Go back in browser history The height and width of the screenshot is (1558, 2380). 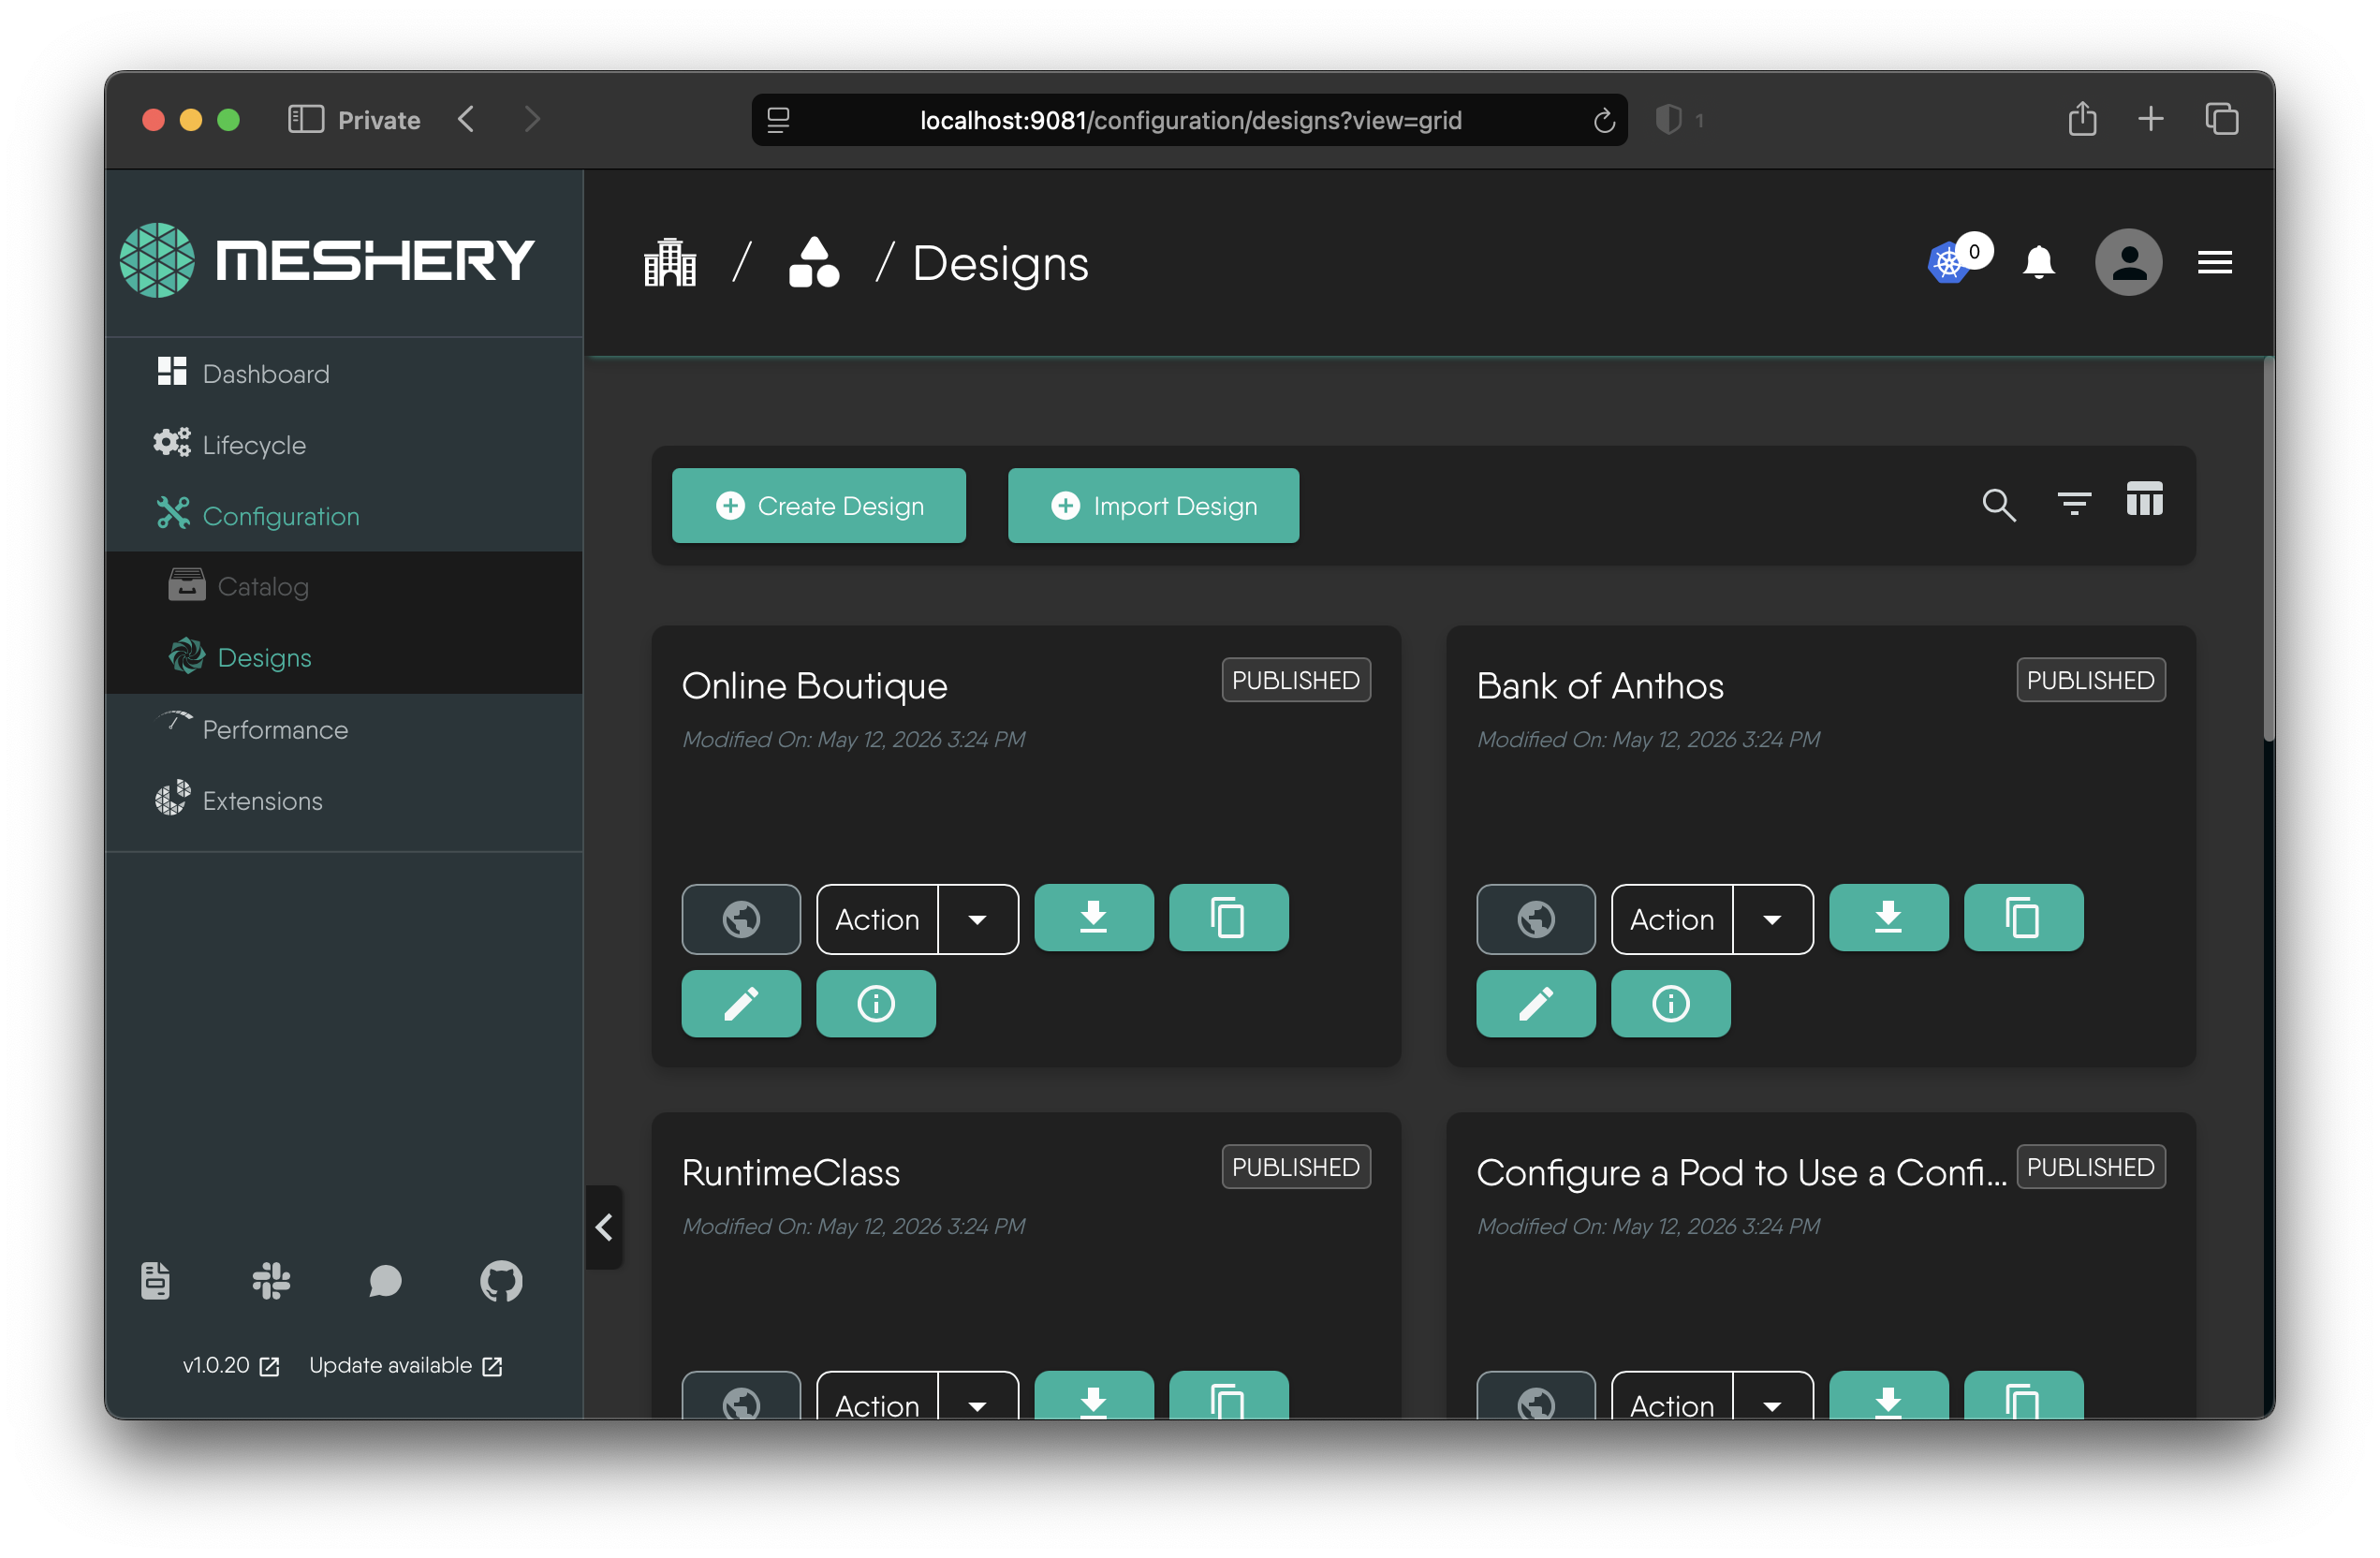(466, 120)
